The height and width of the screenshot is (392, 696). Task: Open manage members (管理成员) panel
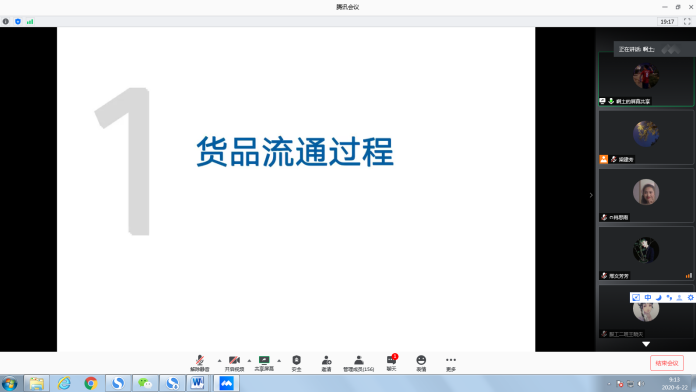(x=359, y=363)
